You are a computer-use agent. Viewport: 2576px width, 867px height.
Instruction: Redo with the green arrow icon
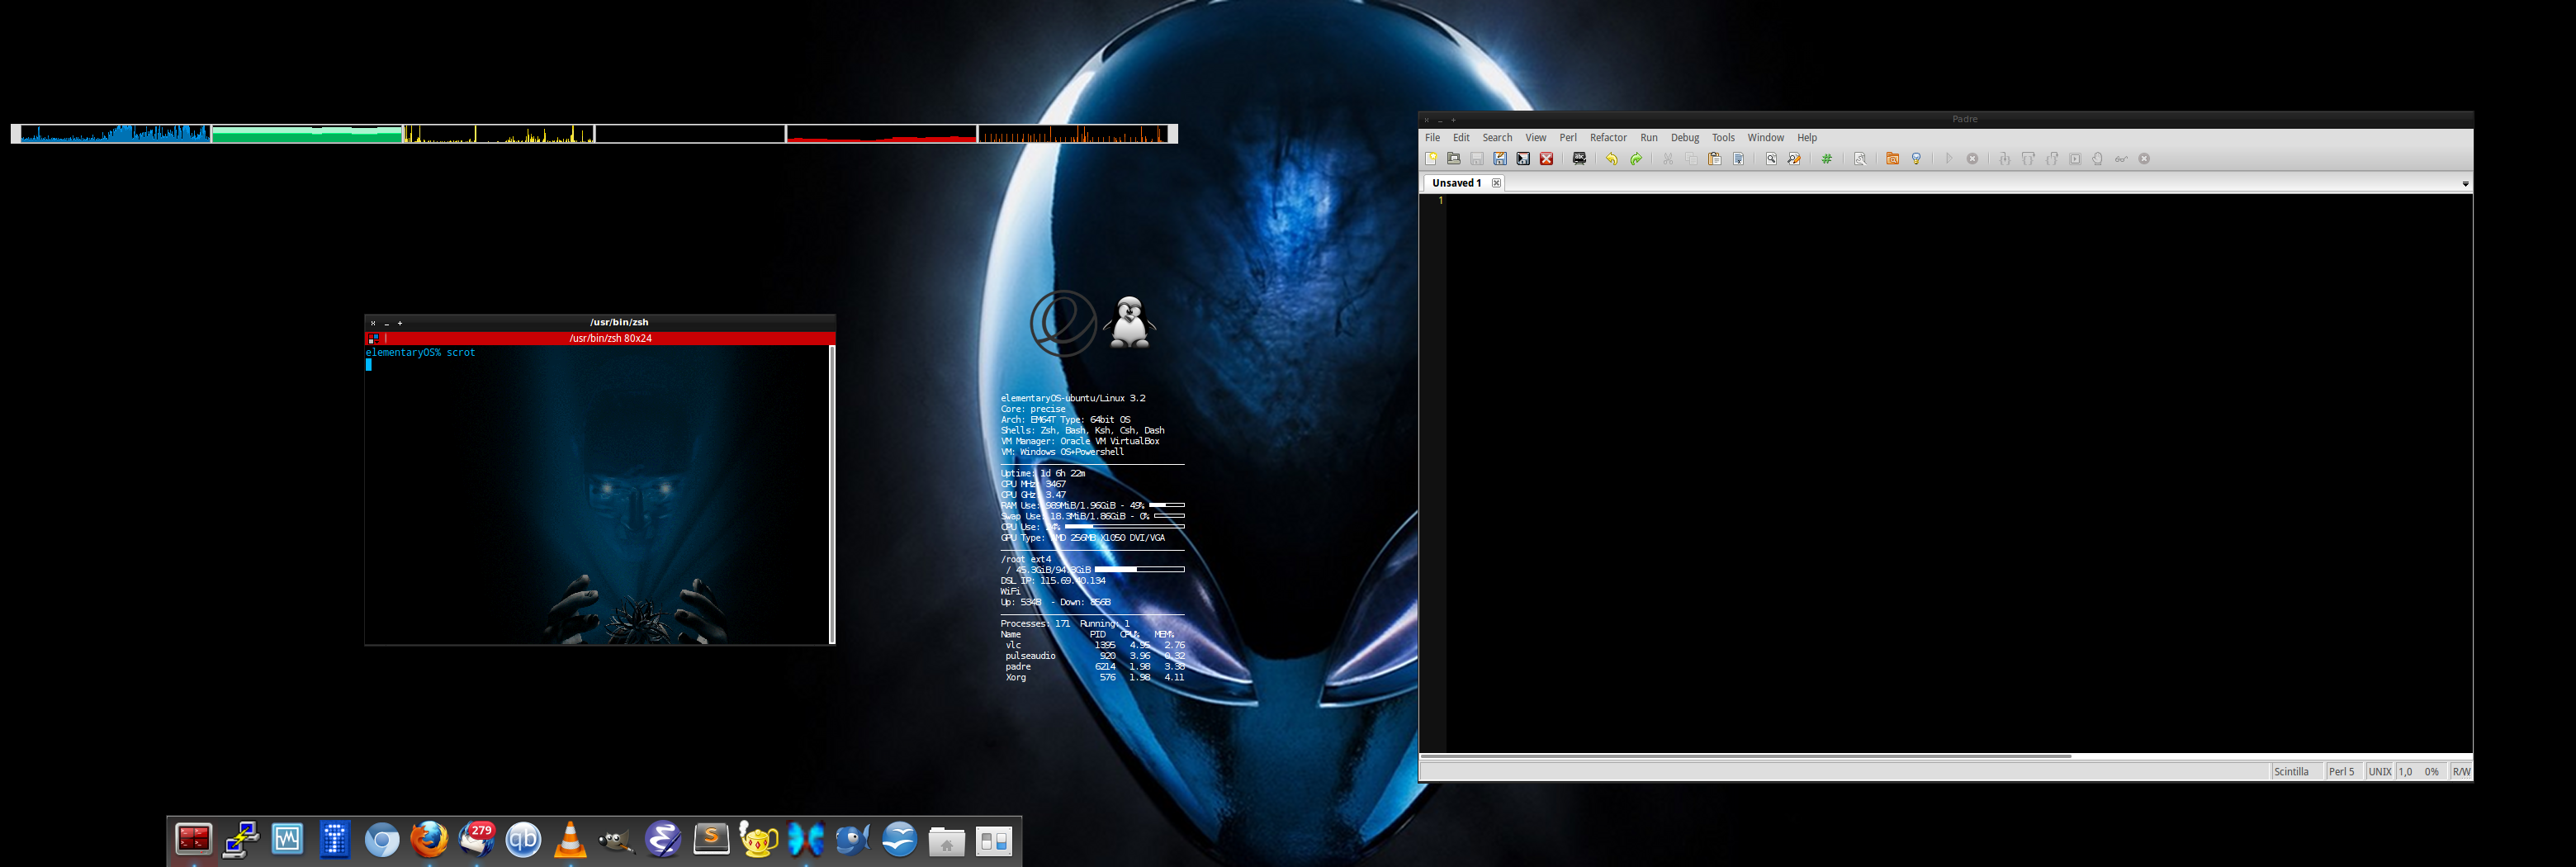(x=1636, y=159)
